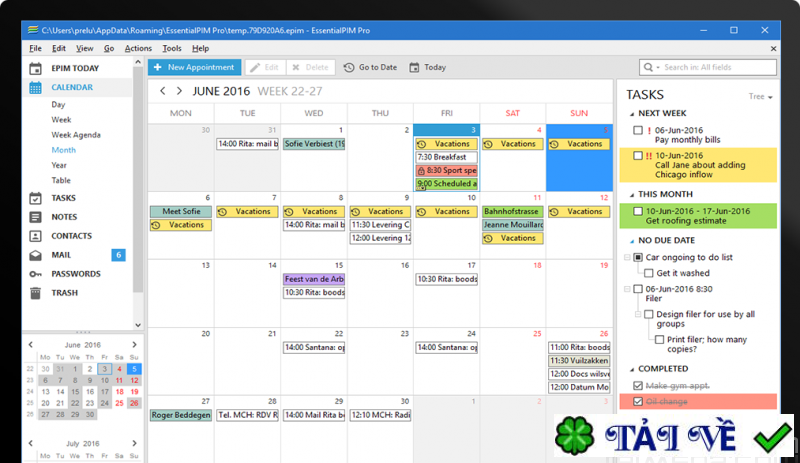
Task: Open the Go menu
Action: click(109, 48)
